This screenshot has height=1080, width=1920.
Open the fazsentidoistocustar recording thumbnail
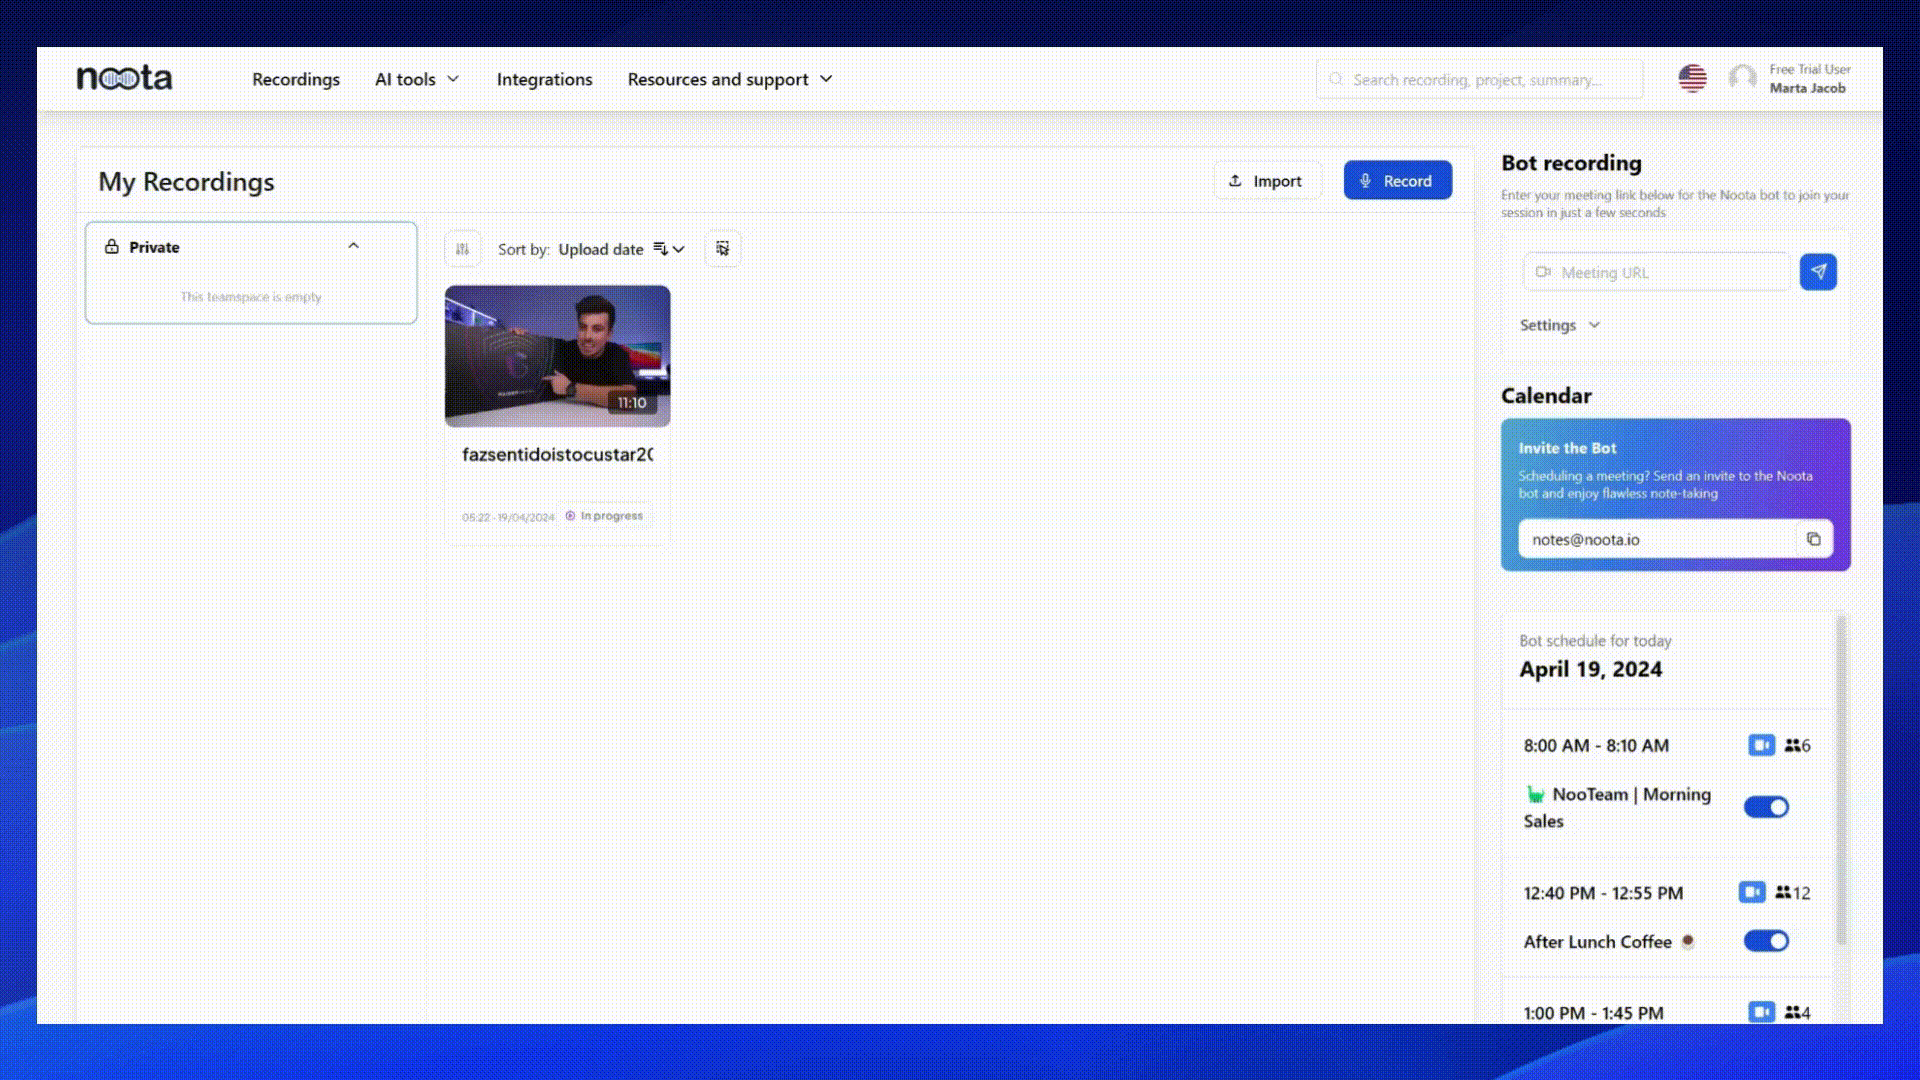coord(557,356)
